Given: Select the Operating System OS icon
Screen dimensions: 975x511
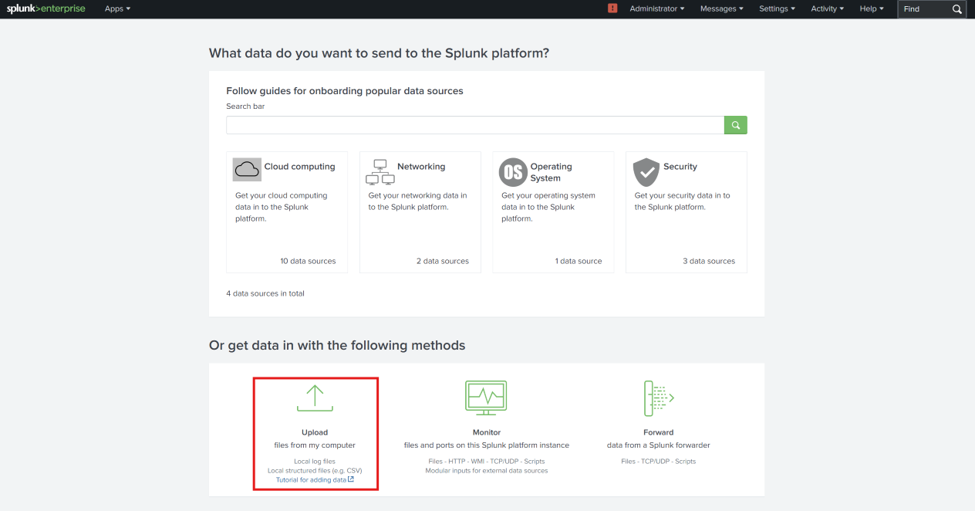Looking at the screenshot, I should click(x=513, y=172).
